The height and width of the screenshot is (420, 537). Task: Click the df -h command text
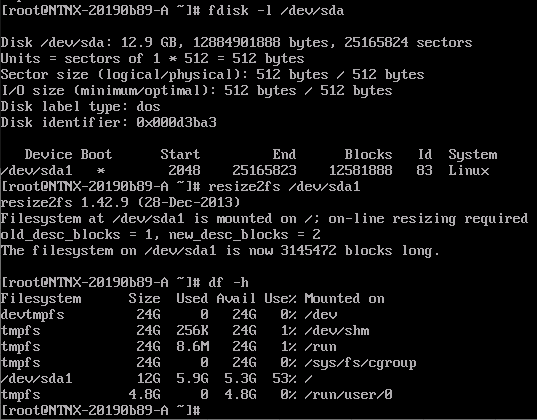228,283
